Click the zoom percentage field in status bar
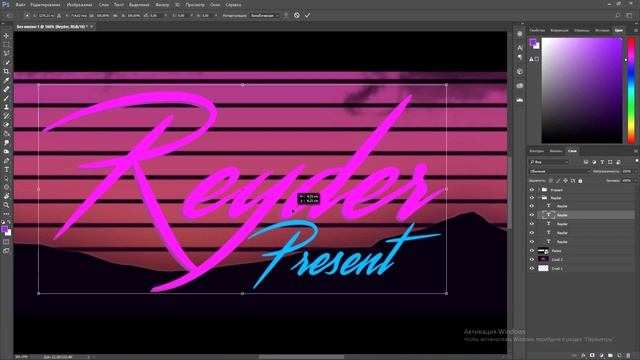The image size is (640, 360). pyautogui.click(x=21, y=357)
